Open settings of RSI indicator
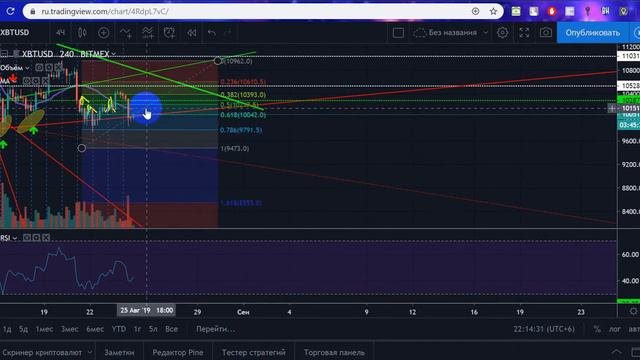 36,237
